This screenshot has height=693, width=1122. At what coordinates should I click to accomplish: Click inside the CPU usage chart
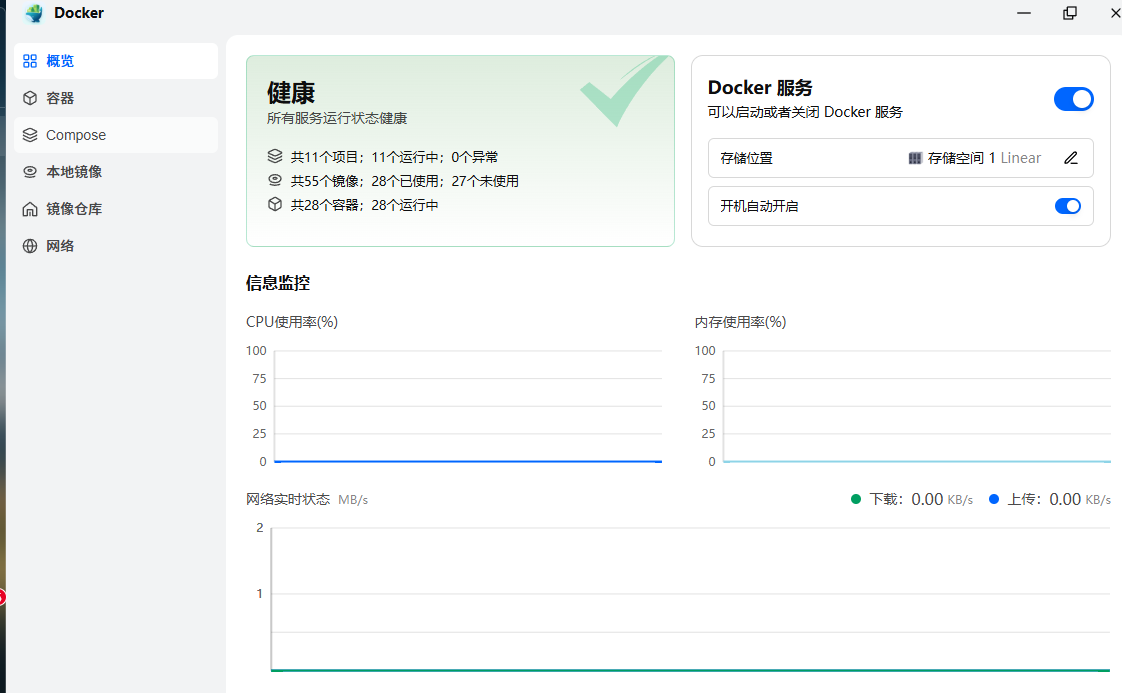[x=468, y=406]
